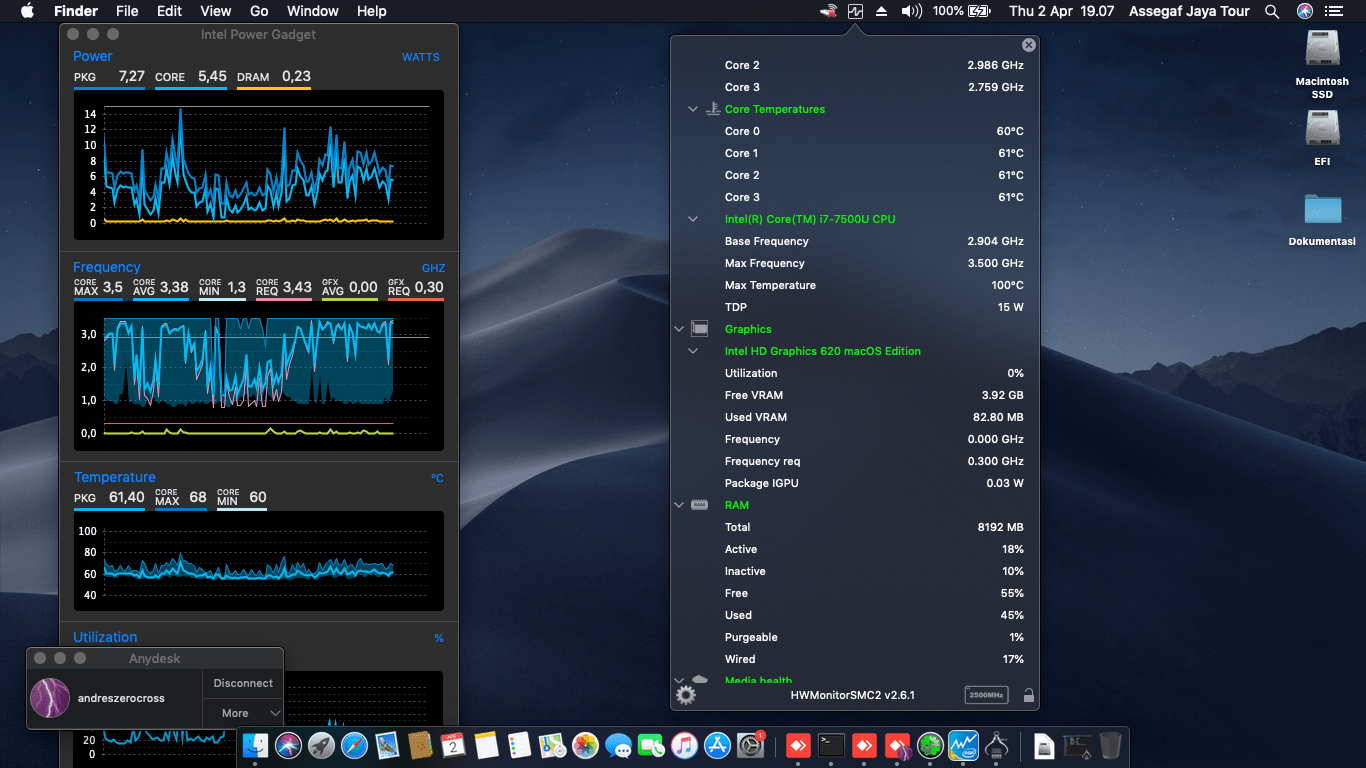Open Spotlight search magnifier

tap(1272, 11)
